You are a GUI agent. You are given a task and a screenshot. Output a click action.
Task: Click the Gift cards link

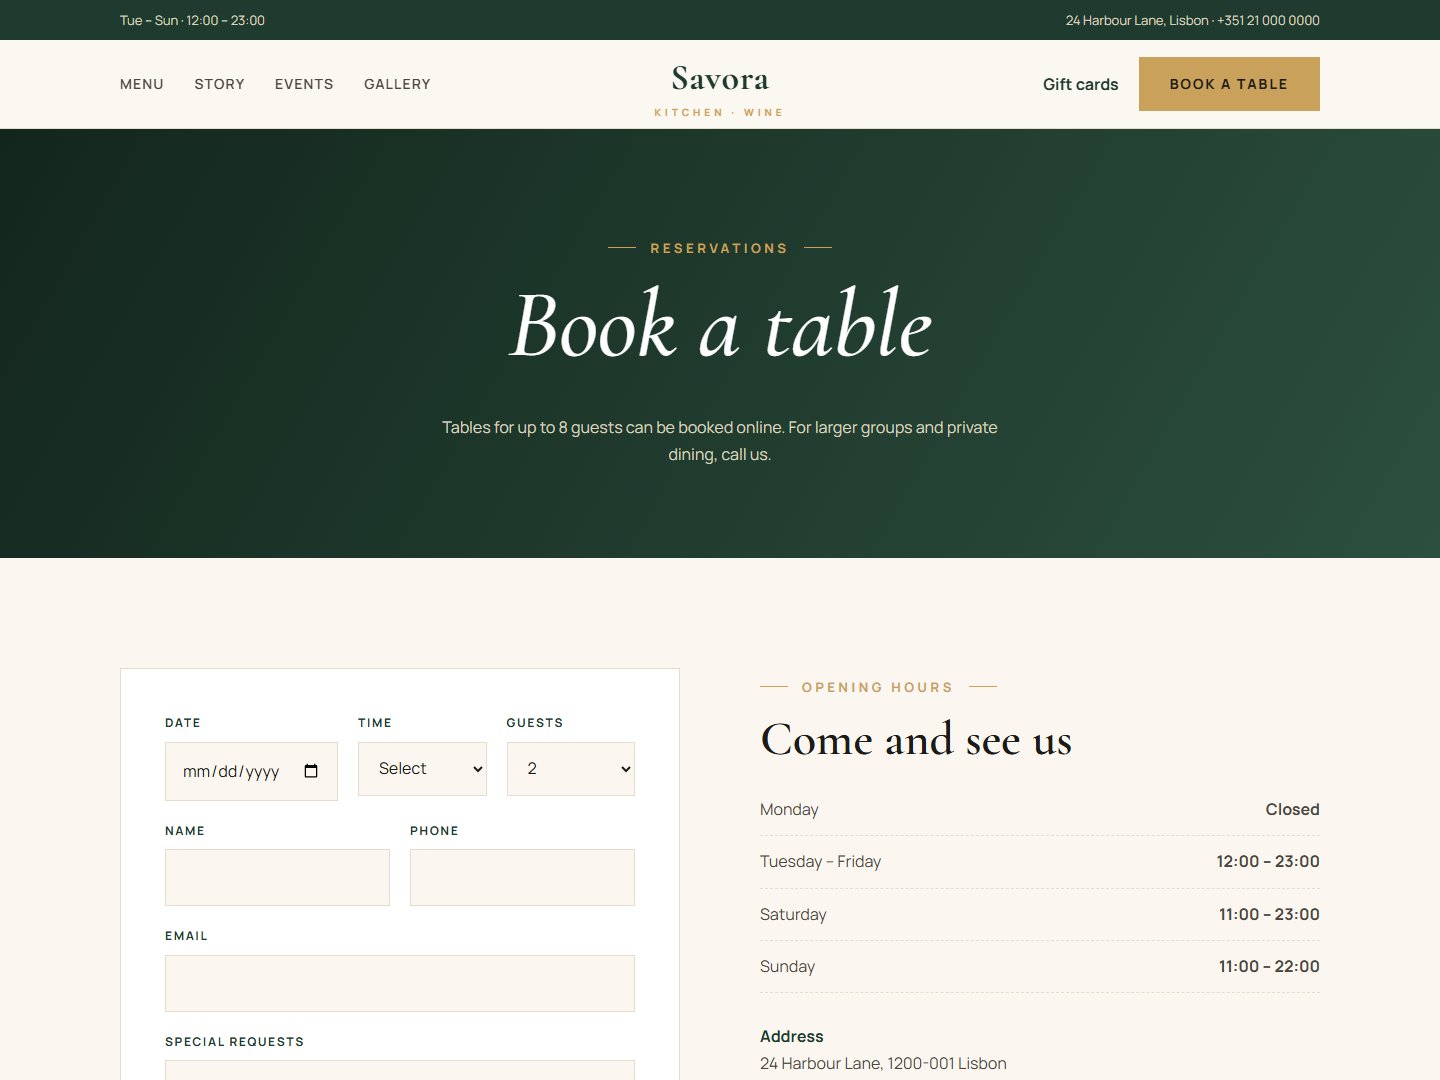pyautogui.click(x=1080, y=84)
